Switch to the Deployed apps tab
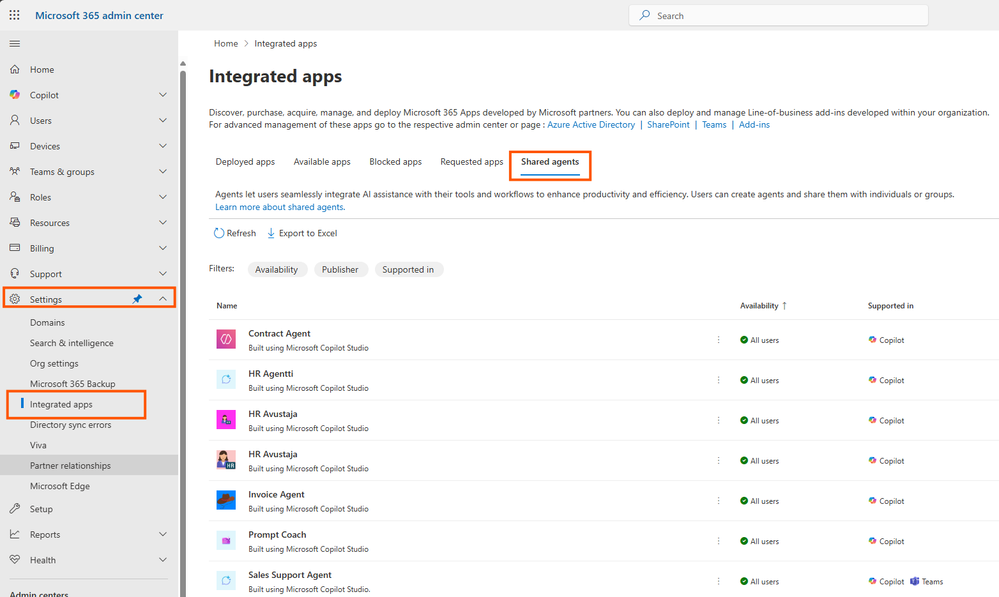This screenshot has width=999, height=597. tap(245, 162)
